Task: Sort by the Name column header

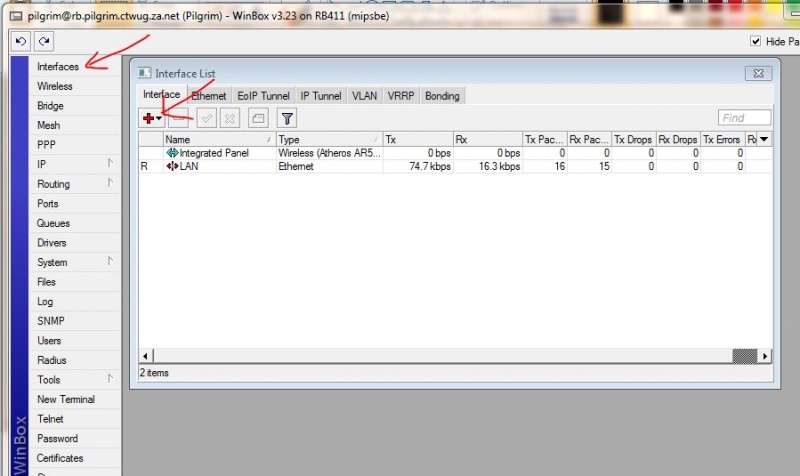Action: coord(219,139)
